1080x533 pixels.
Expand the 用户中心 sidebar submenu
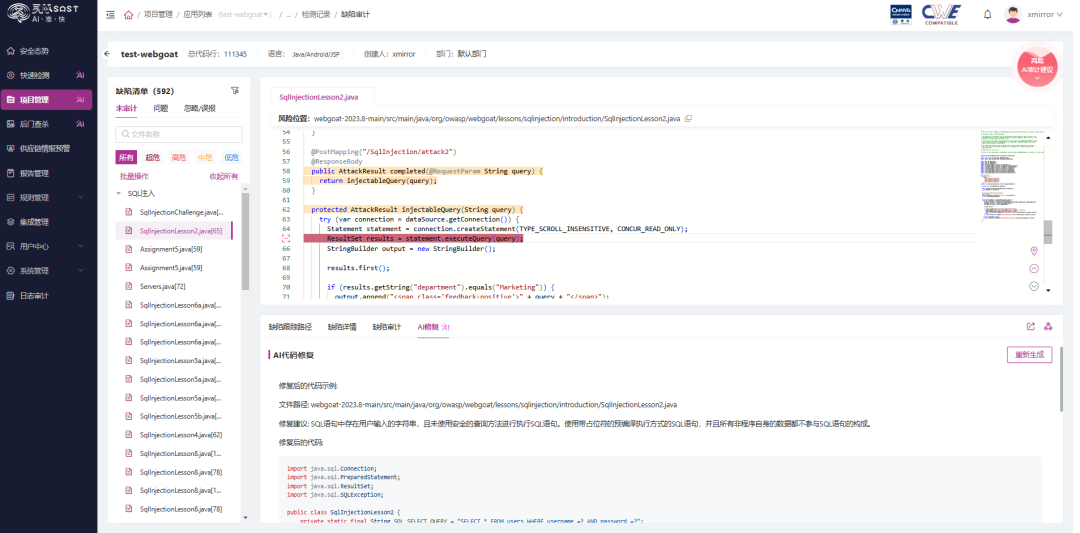pyautogui.click(x=81, y=246)
